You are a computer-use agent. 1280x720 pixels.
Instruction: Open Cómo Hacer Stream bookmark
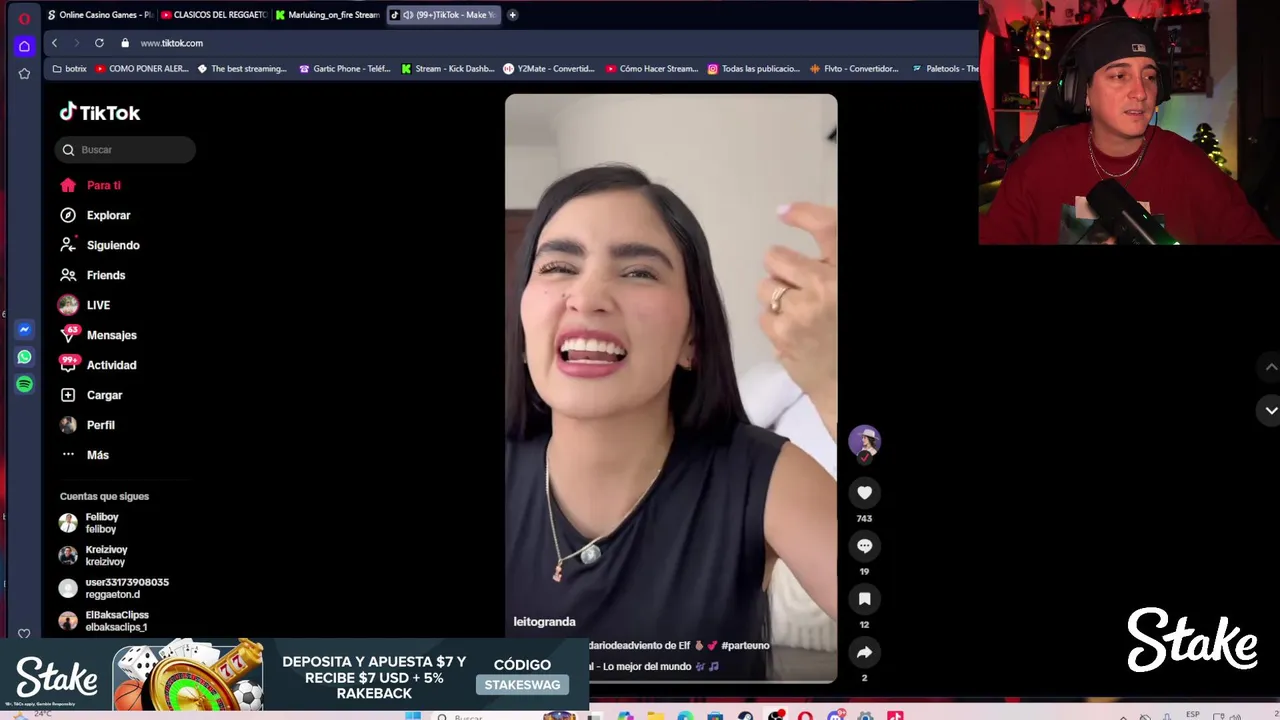click(651, 69)
